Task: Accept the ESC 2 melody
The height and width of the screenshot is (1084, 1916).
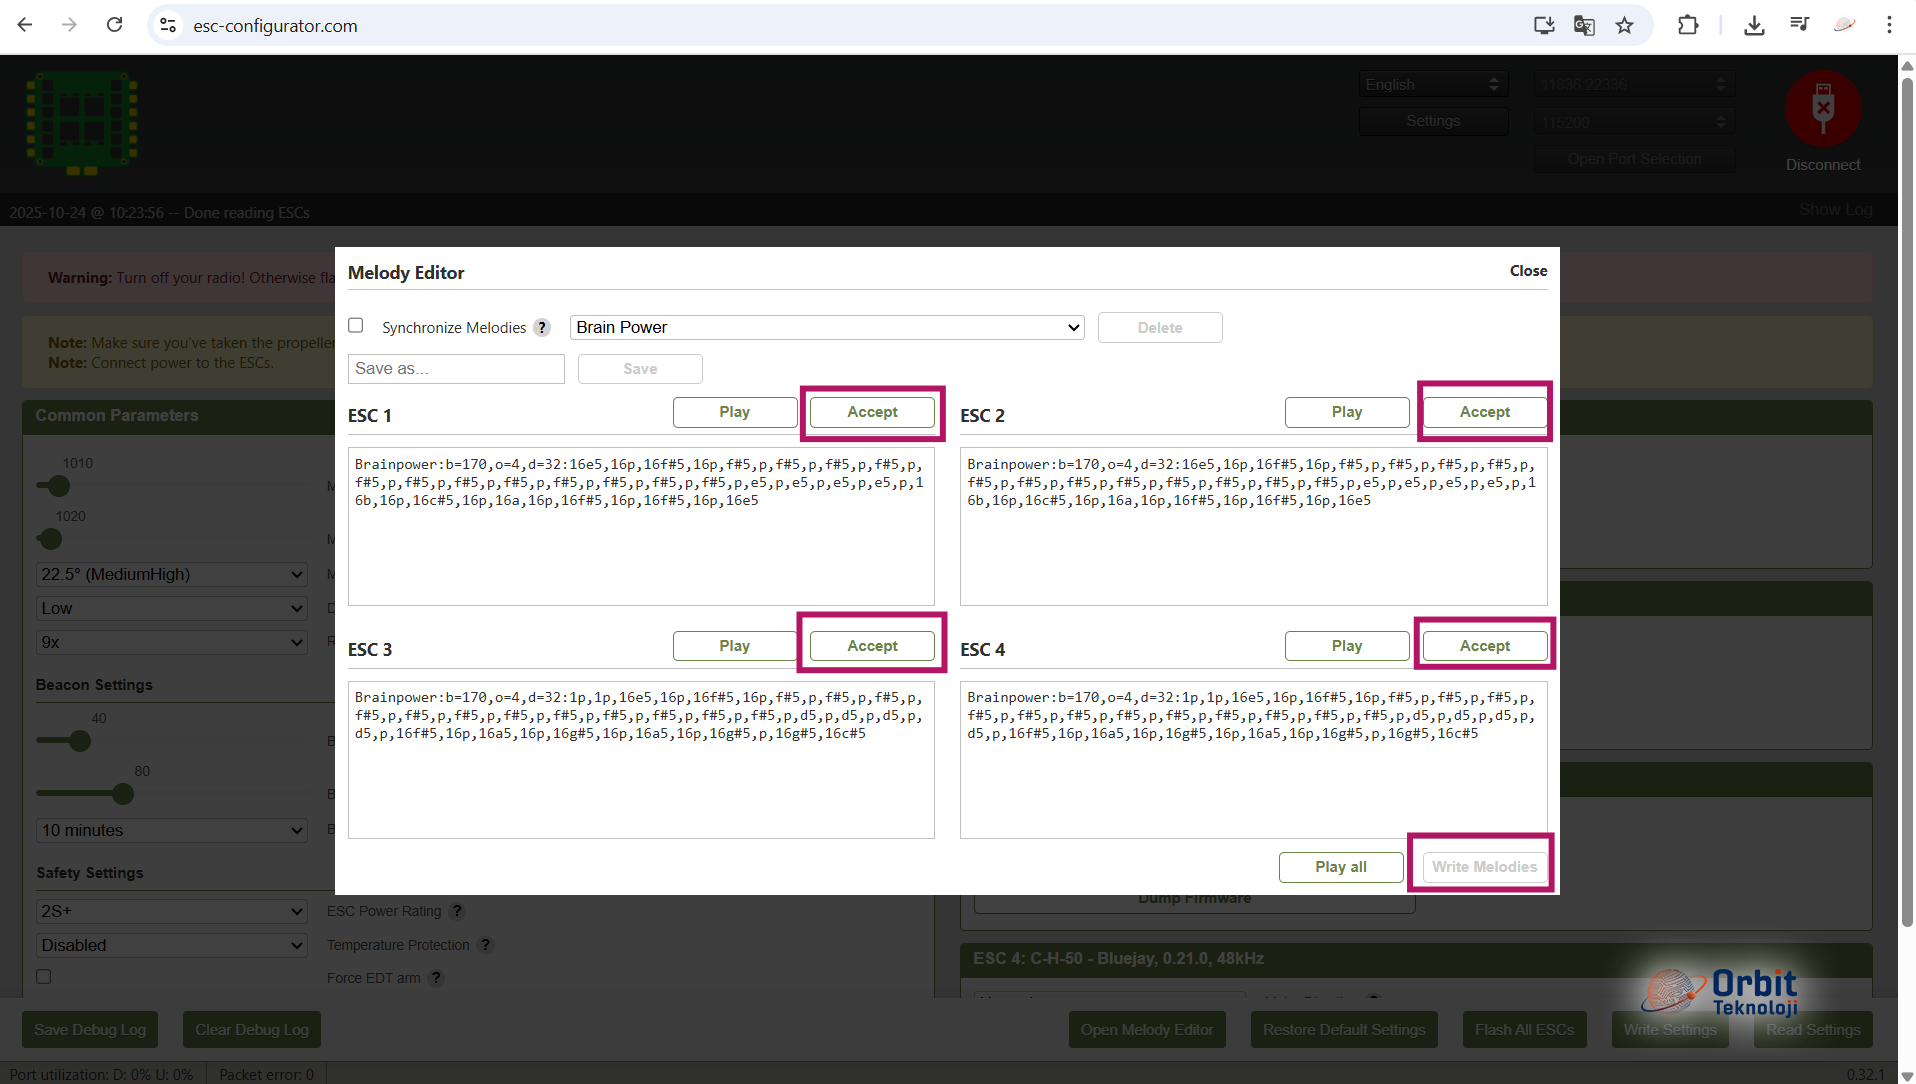Action: point(1484,412)
